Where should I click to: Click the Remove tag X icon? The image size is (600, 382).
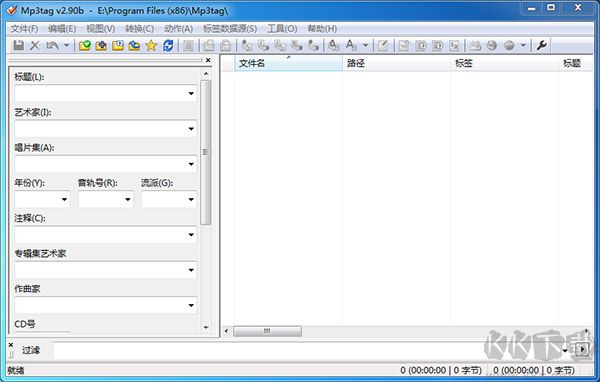pos(35,46)
